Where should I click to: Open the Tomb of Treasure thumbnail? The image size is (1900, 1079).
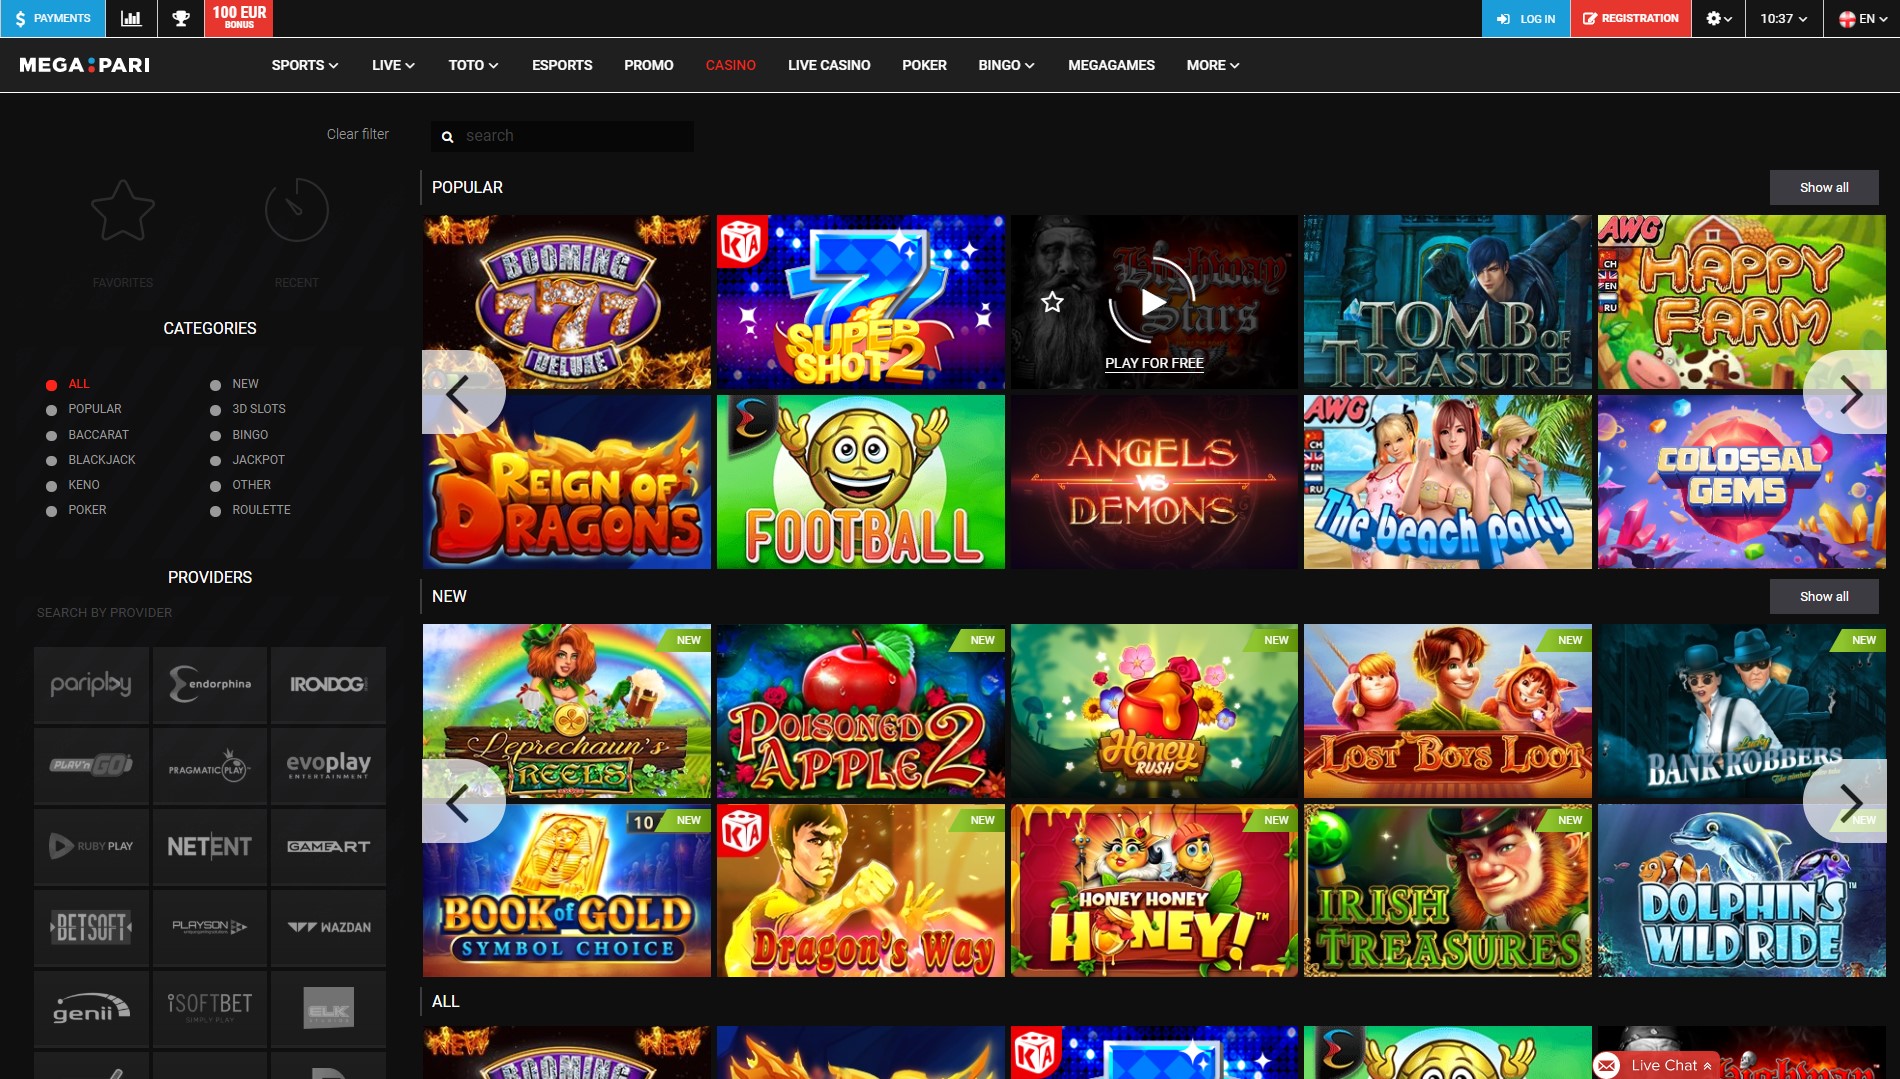[1447, 302]
